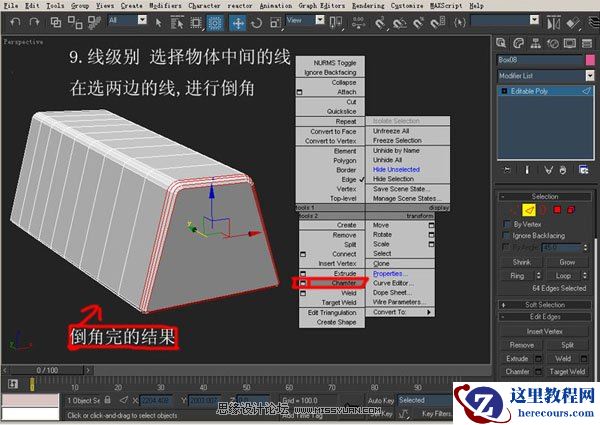Toggle the Spinner Snap magnet icon

pyautogui.click(x=438, y=23)
